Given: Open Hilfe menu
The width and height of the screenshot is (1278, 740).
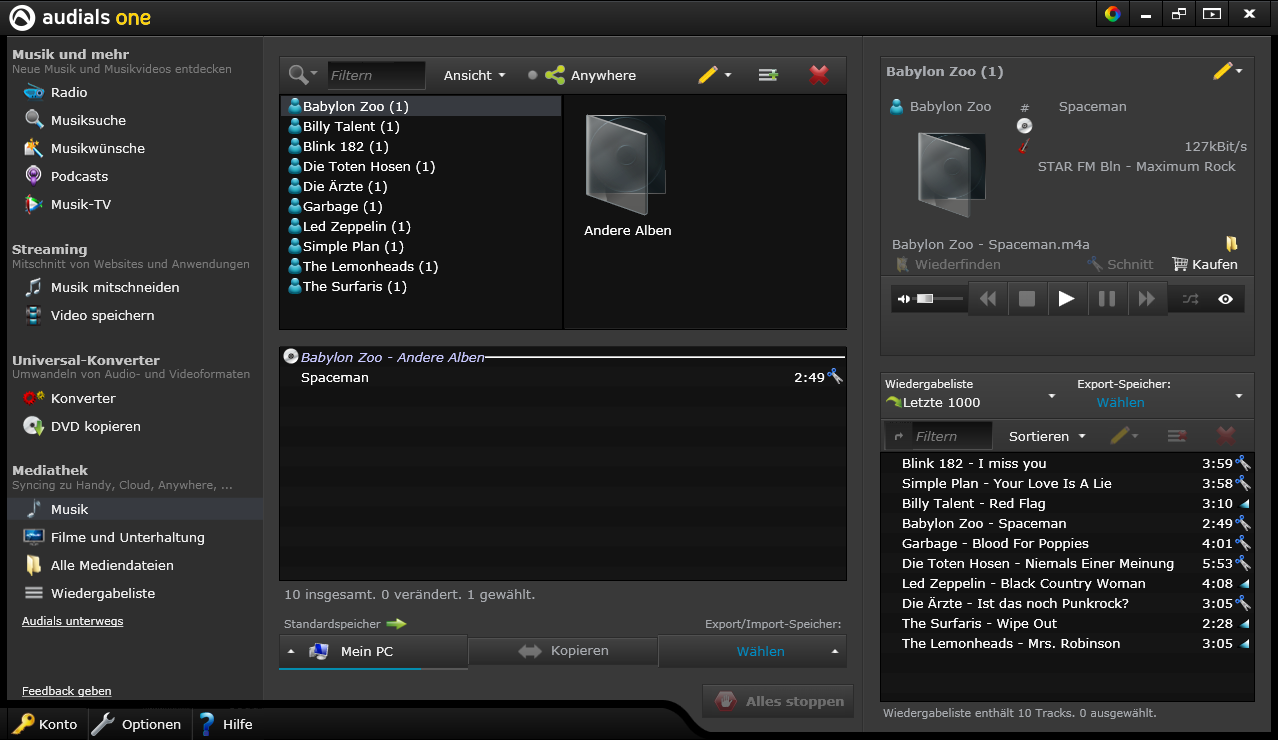Looking at the screenshot, I should coord(225,724).
